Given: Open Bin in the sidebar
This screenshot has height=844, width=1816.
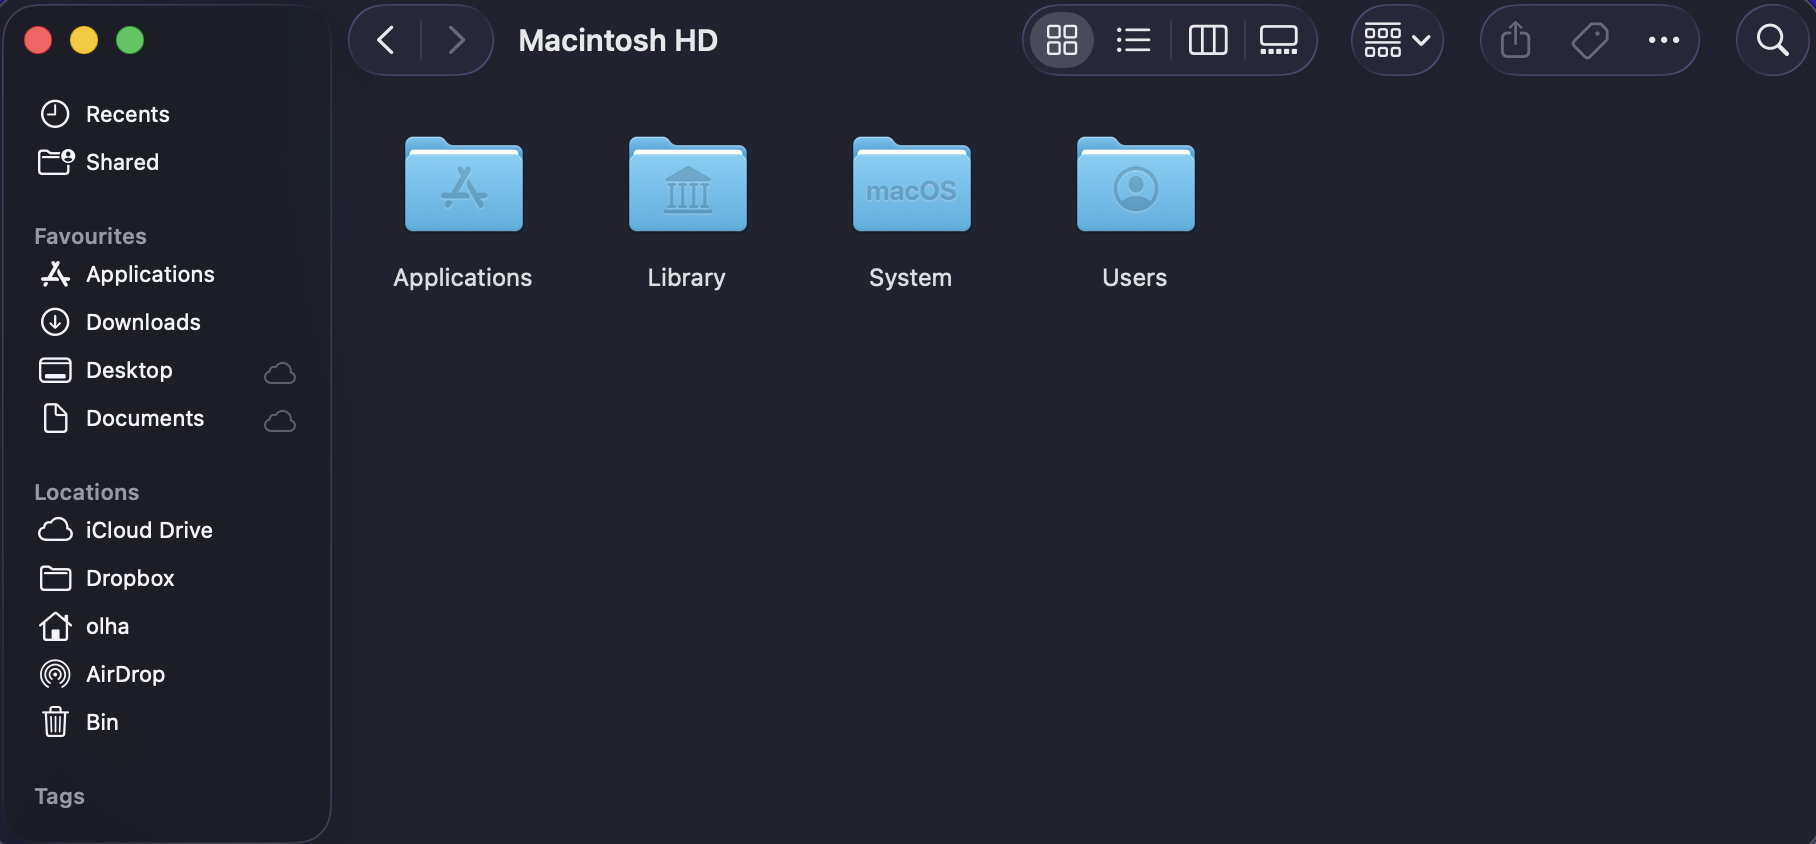Looking at the screenshot, I should tap(166, 722).
